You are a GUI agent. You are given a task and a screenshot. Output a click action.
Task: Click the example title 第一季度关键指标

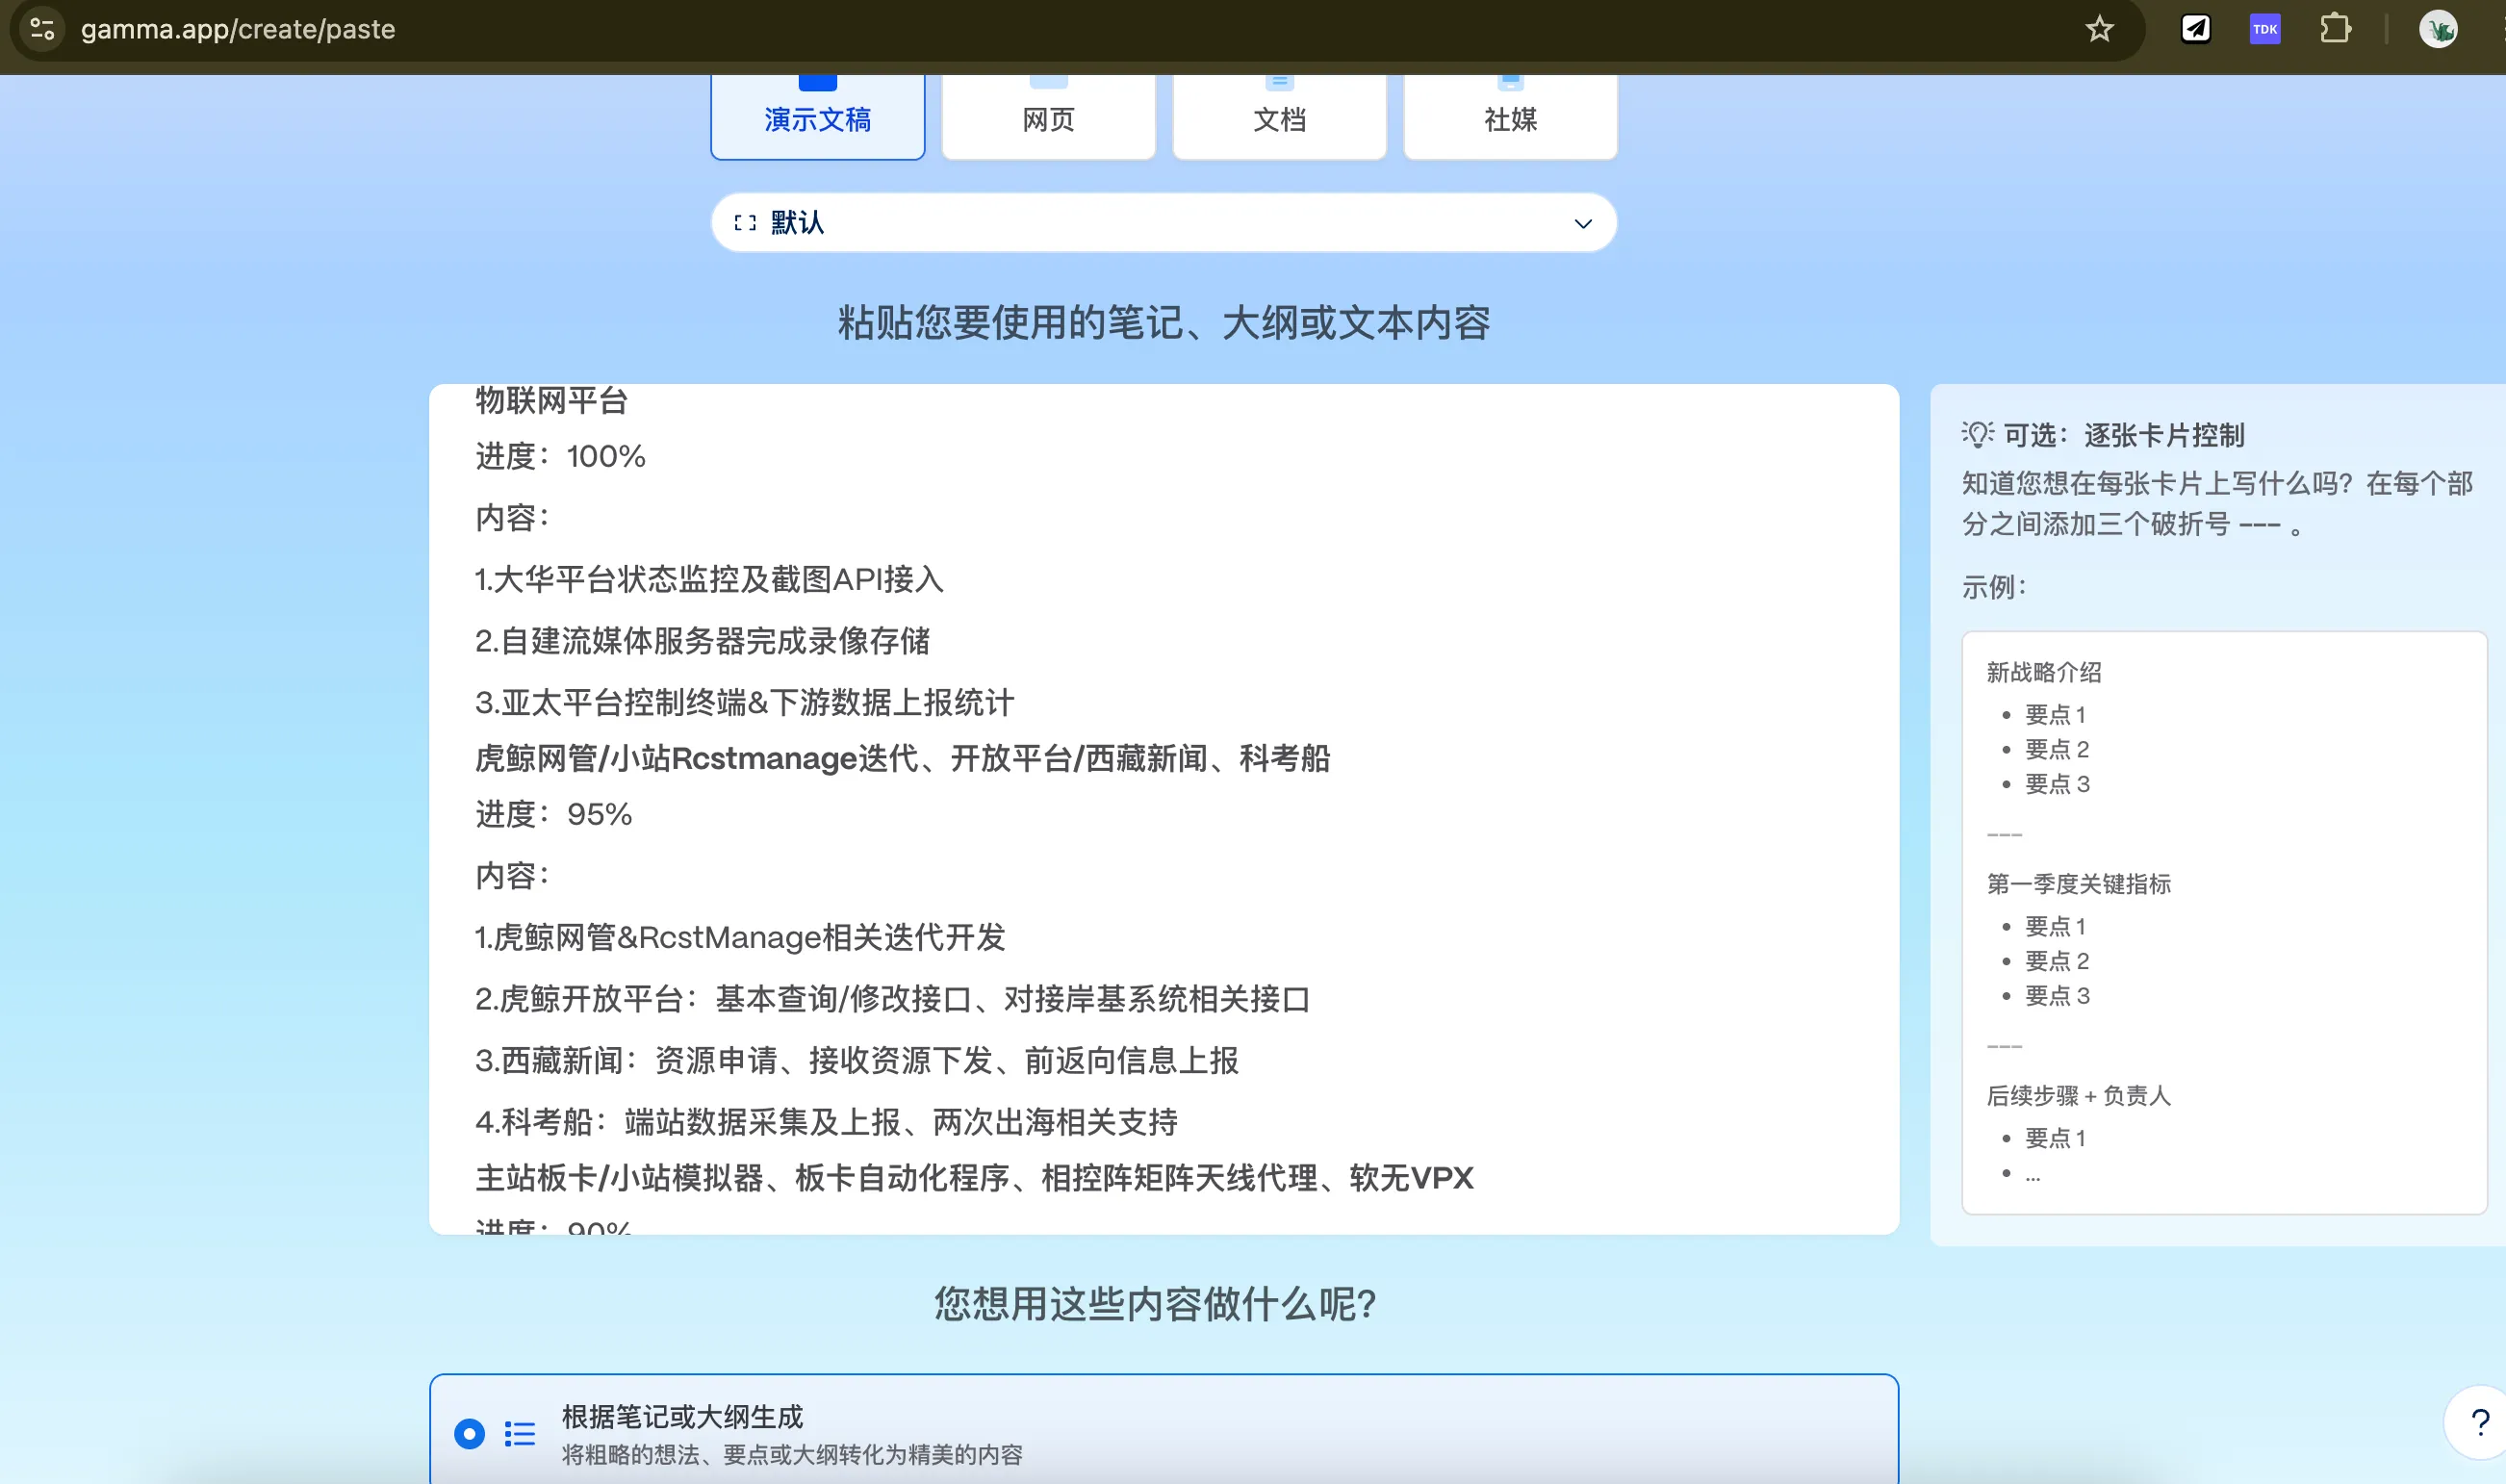[2078, 884]
